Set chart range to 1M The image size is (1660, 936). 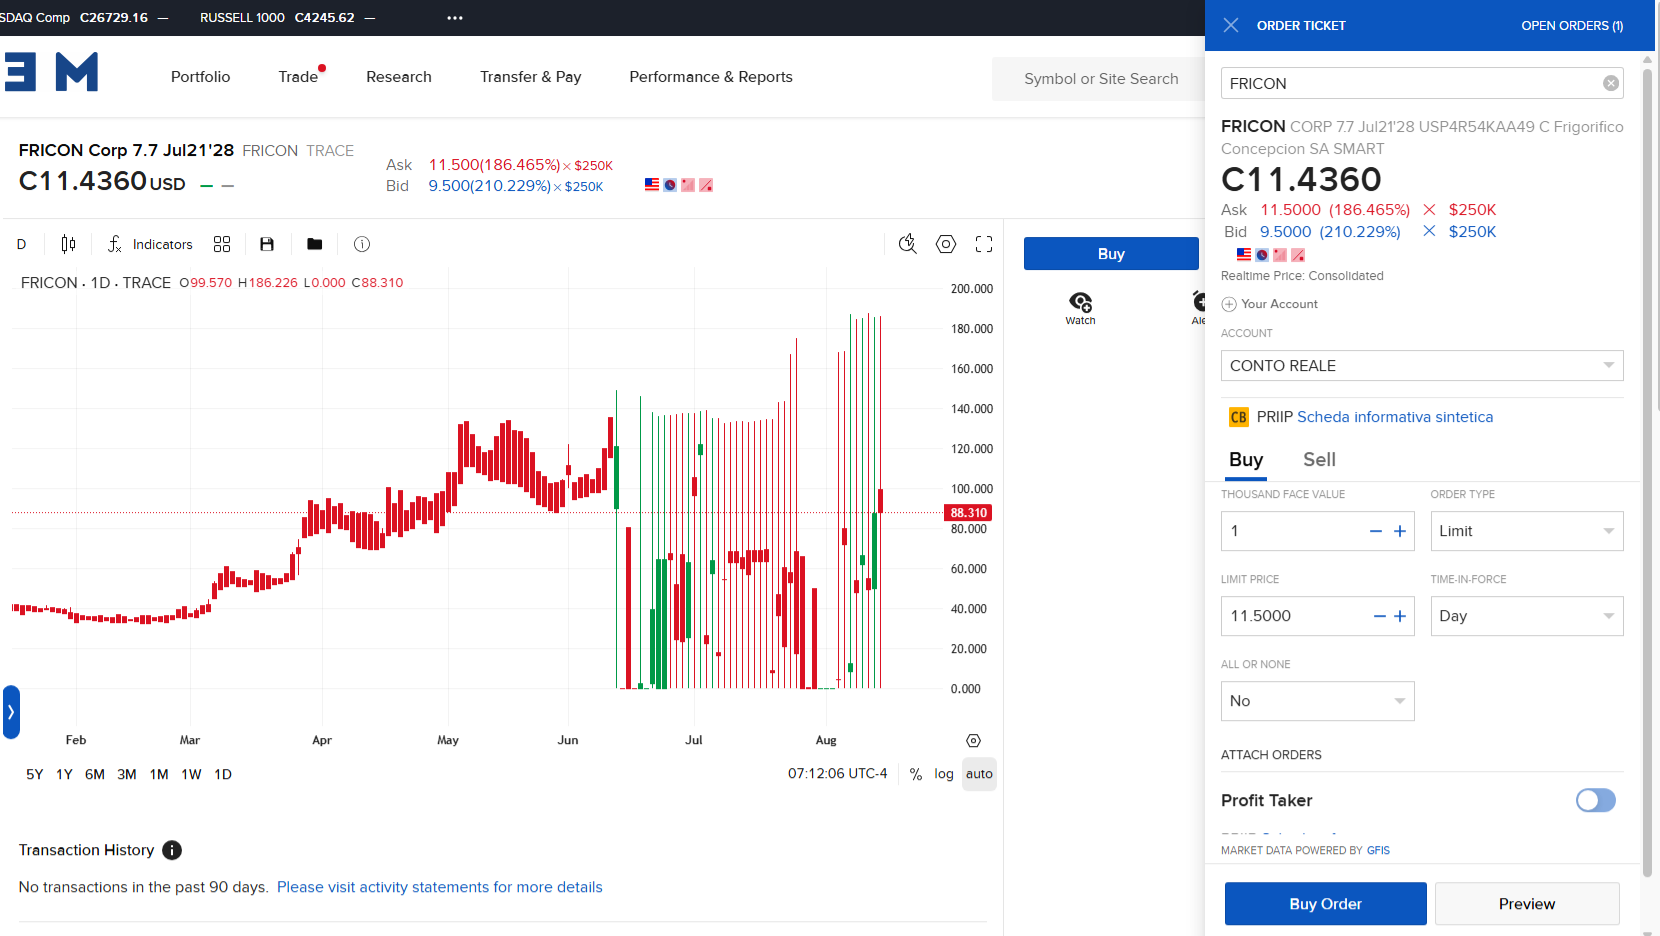click(159, 774)
